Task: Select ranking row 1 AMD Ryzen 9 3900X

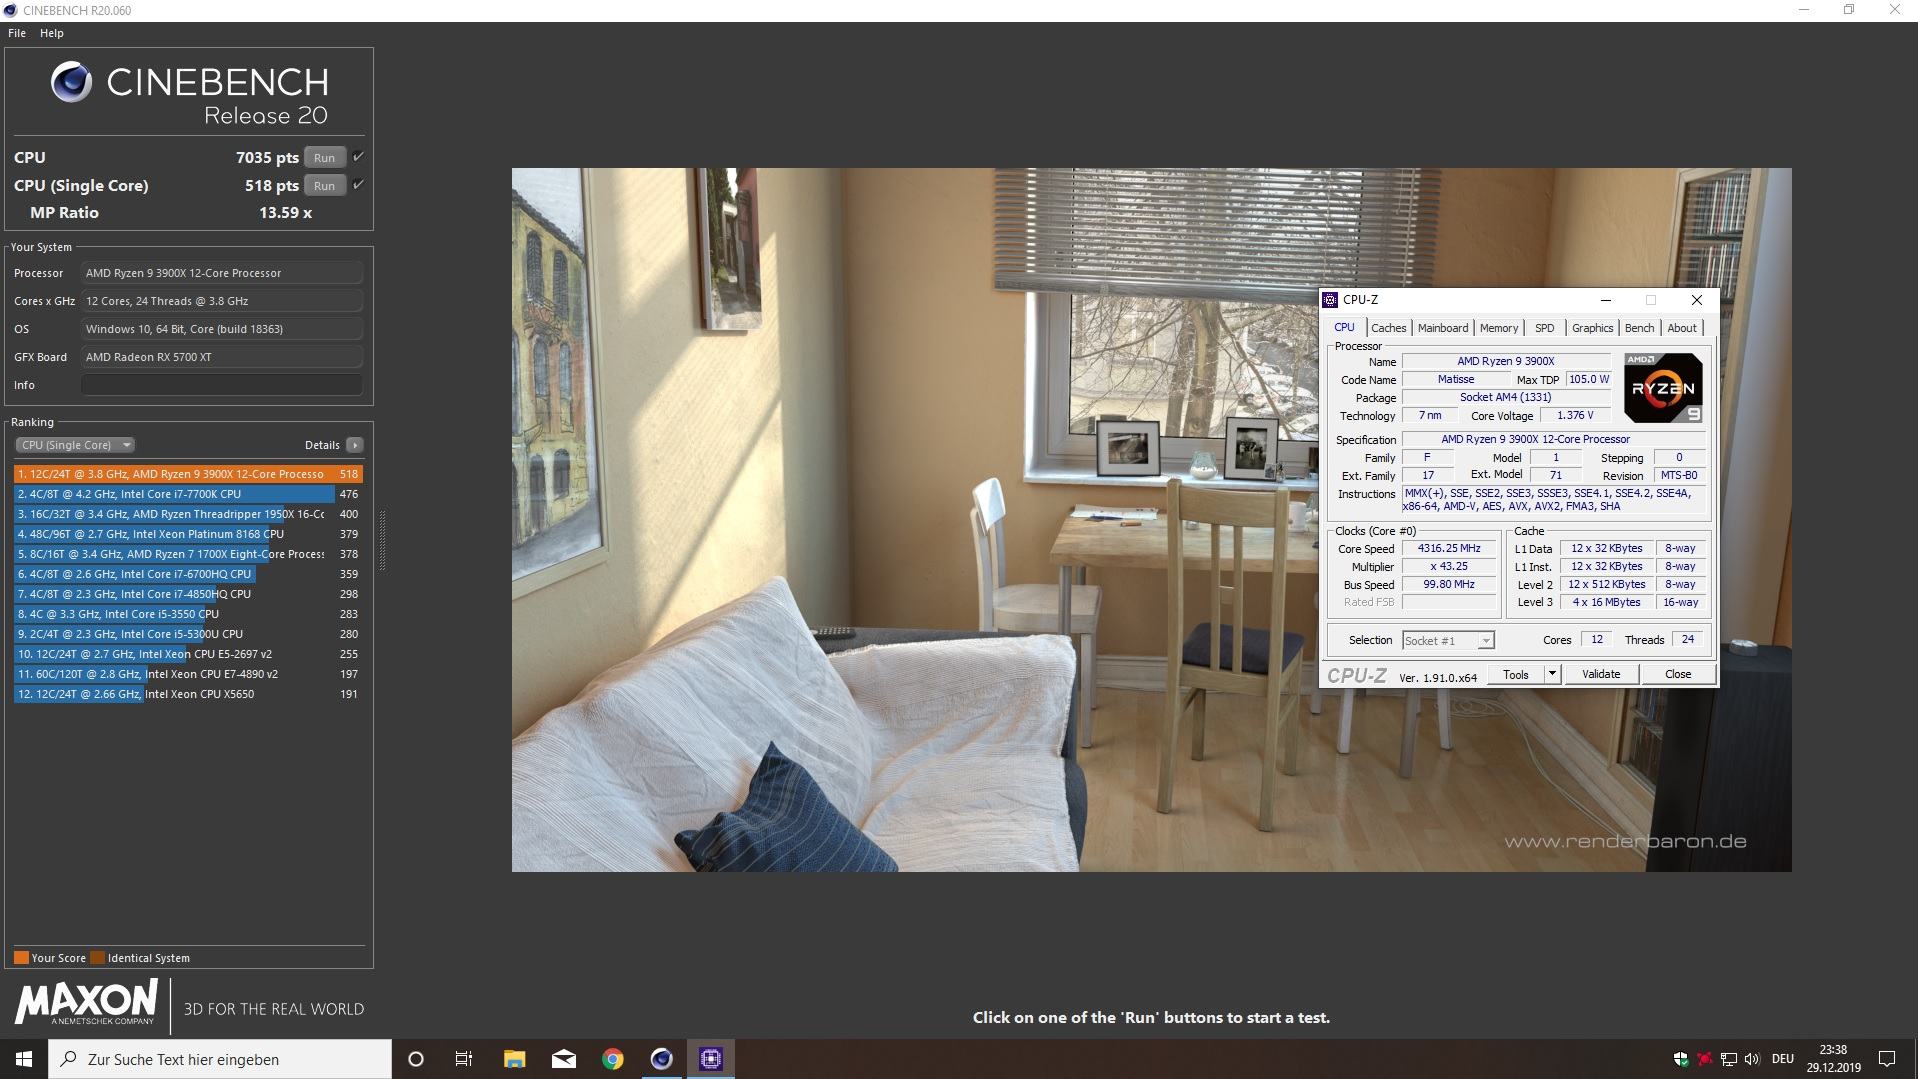Action: (188, 474)
